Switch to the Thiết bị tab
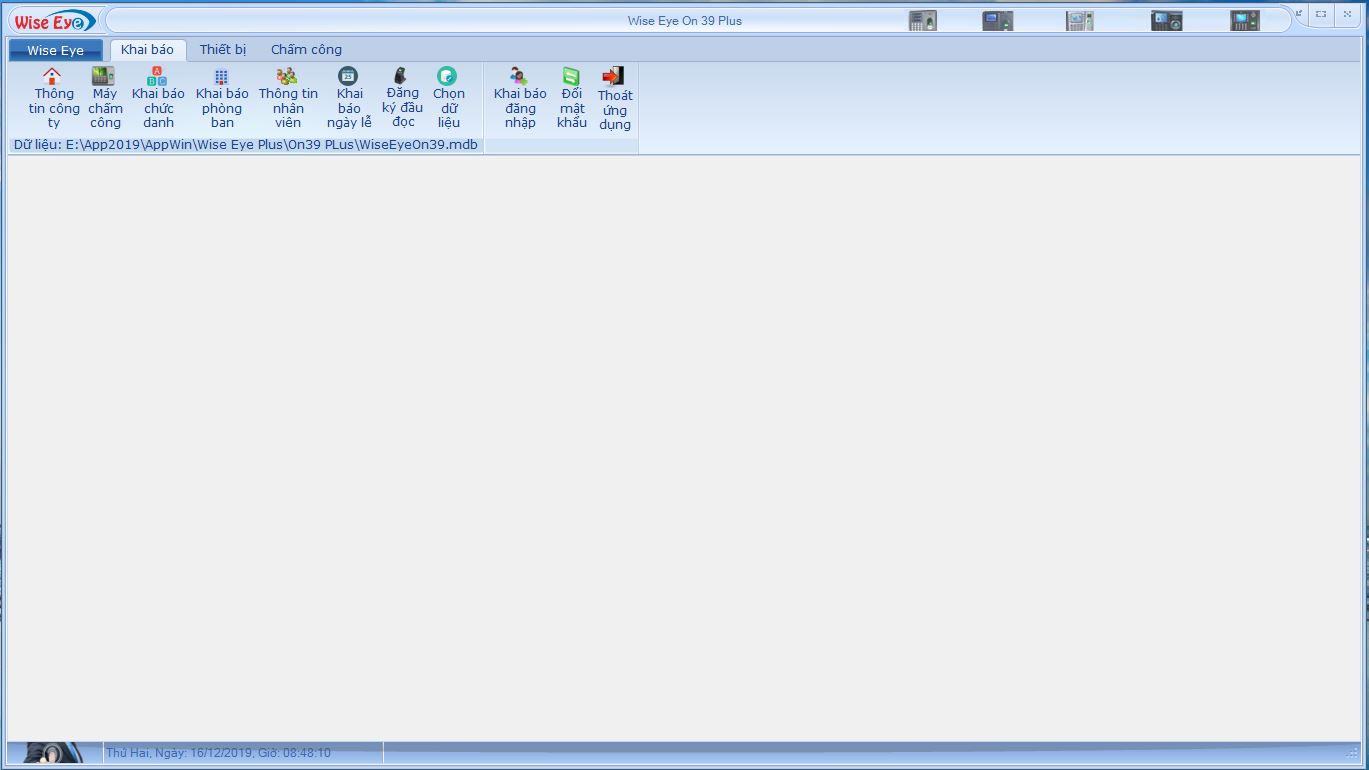1369x770 pixels. (x=222, y=49)
